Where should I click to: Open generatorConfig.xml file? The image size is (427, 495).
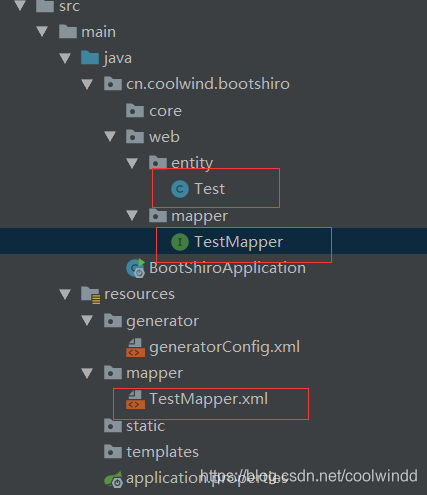[x=224, y=347]
